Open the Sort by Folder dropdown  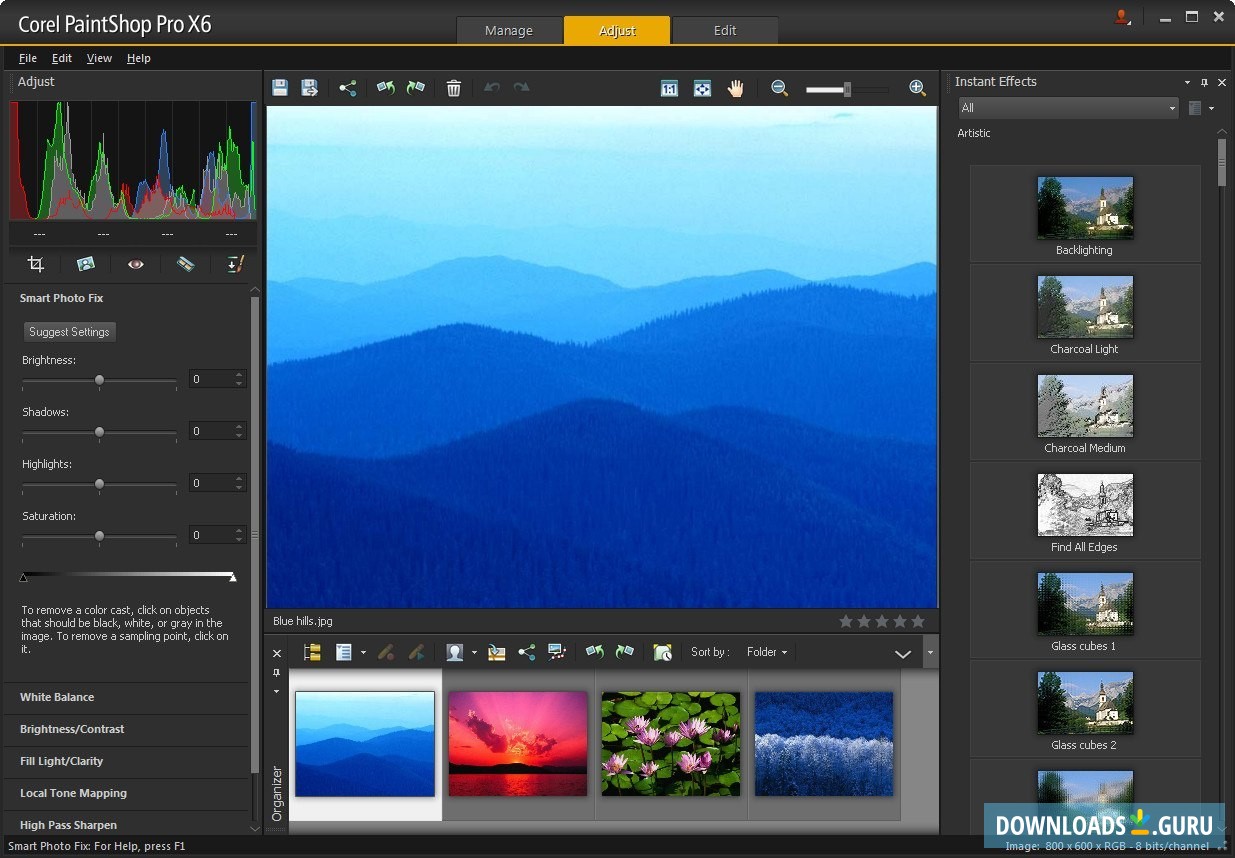[x=766, y=652]
